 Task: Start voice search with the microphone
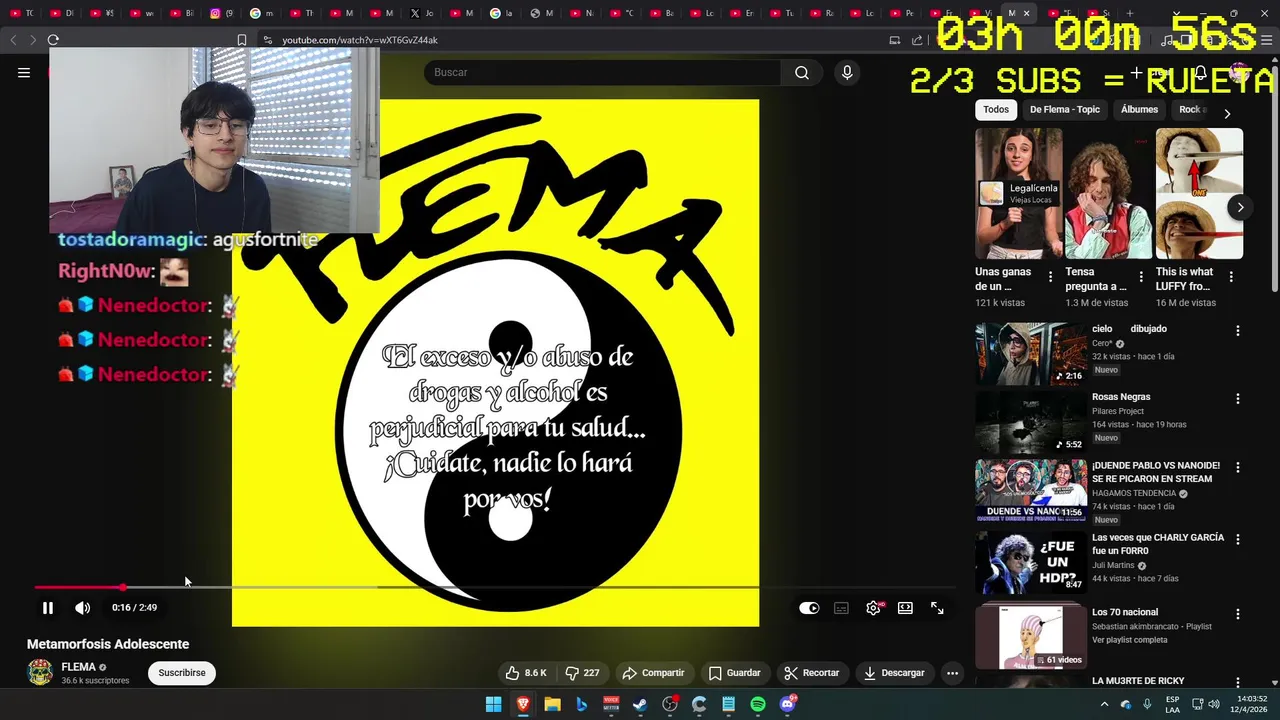847,72
